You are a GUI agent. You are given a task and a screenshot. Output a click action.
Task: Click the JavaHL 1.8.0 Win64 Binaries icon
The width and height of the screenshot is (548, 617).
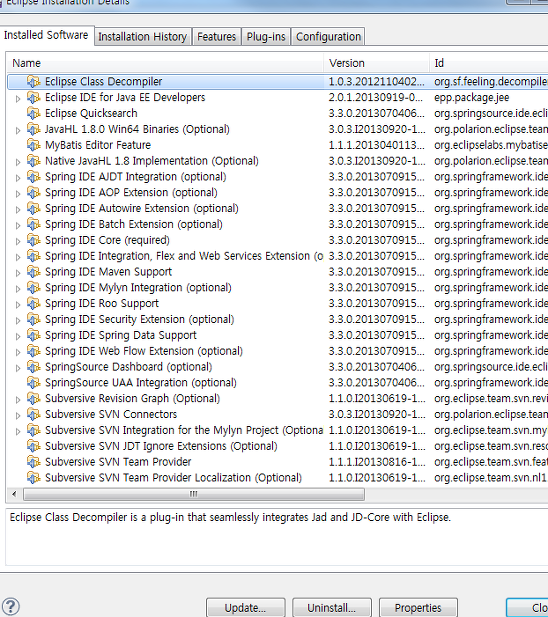pyautogui.click(x=33, y=129)
